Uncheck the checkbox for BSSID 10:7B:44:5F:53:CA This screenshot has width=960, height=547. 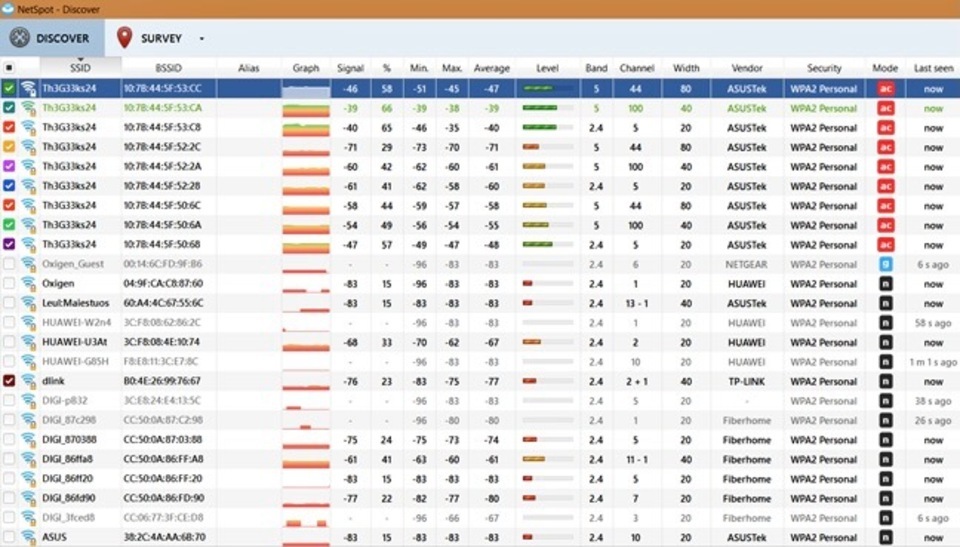pyautogui.click(x=9, y=108)
